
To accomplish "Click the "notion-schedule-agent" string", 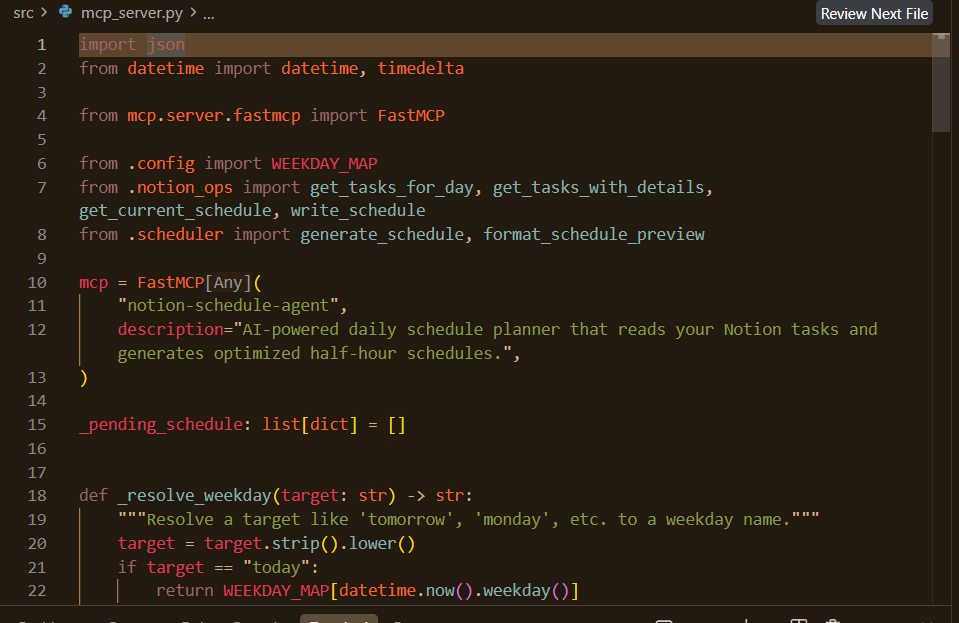I will (228, 306).
